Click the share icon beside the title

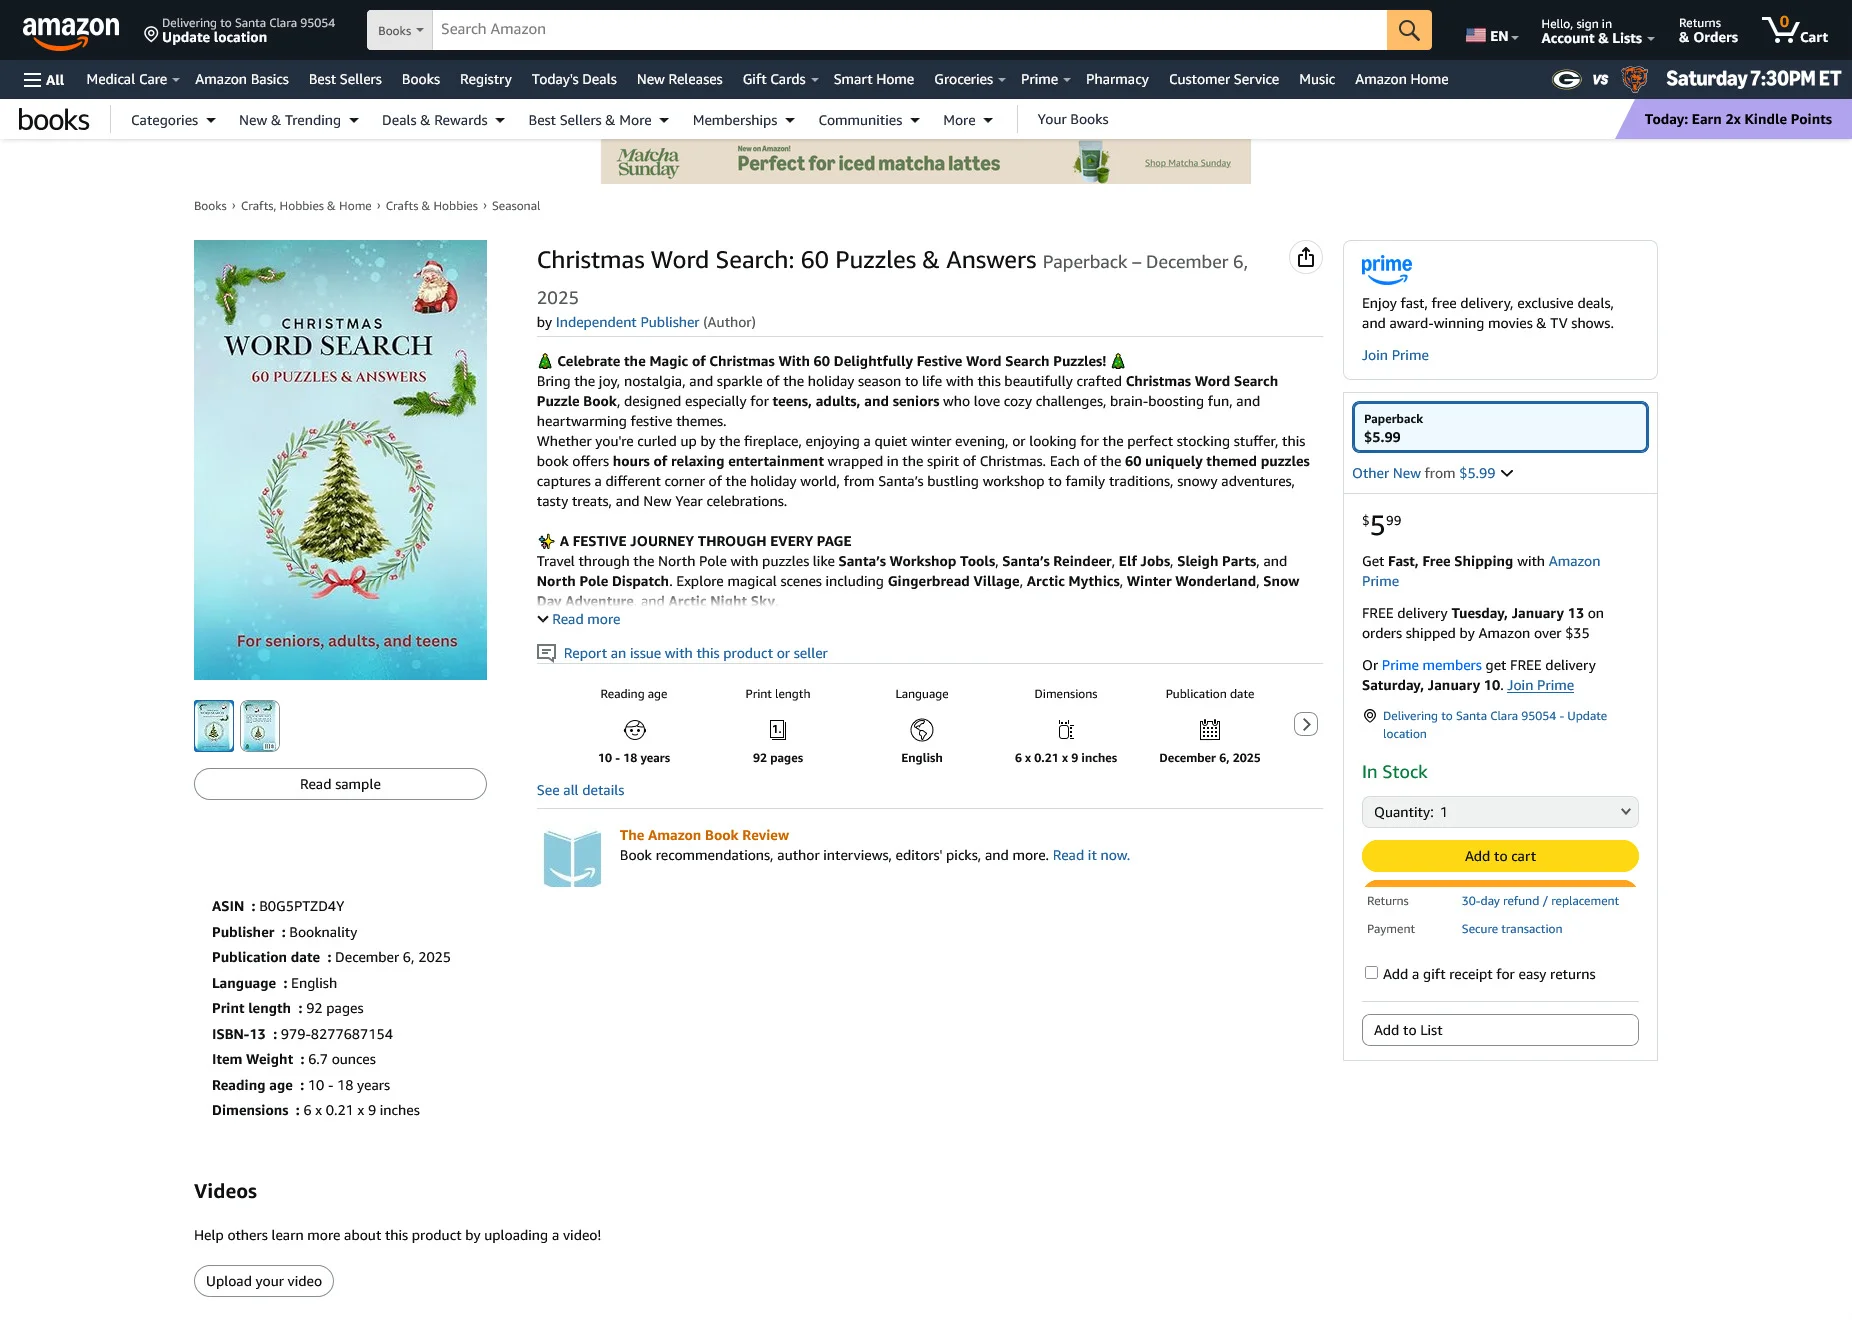tap(1305, 258)
